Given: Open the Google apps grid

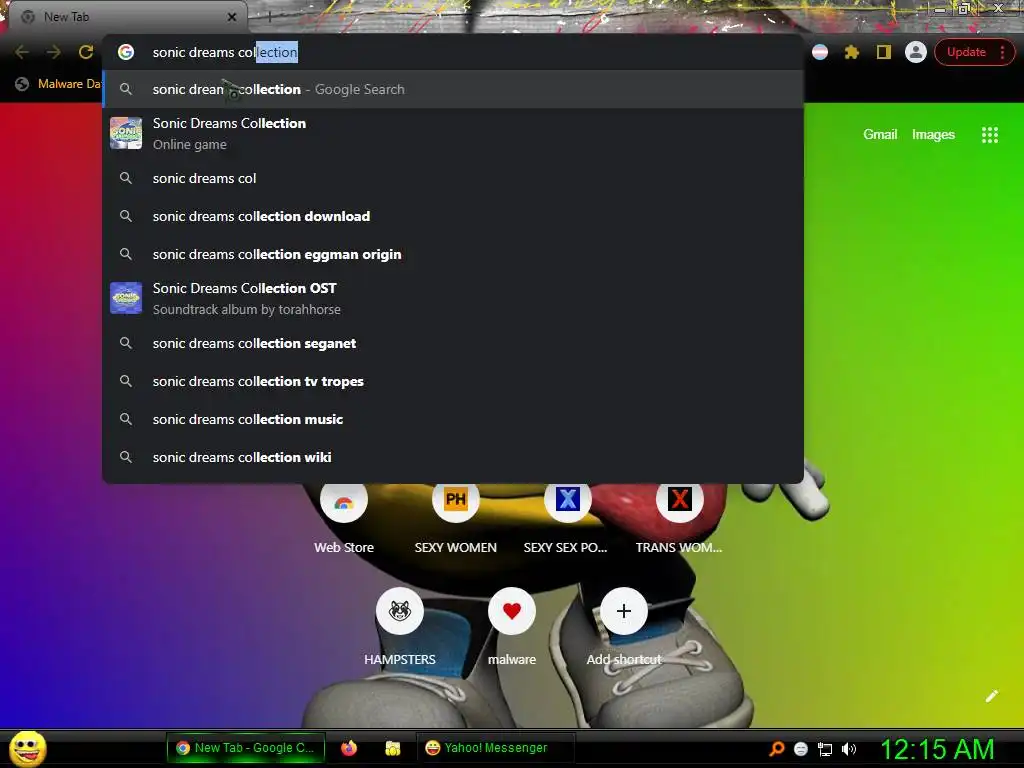Looking at the screenshot, I should pyautogui.click(x=989, y=135).
